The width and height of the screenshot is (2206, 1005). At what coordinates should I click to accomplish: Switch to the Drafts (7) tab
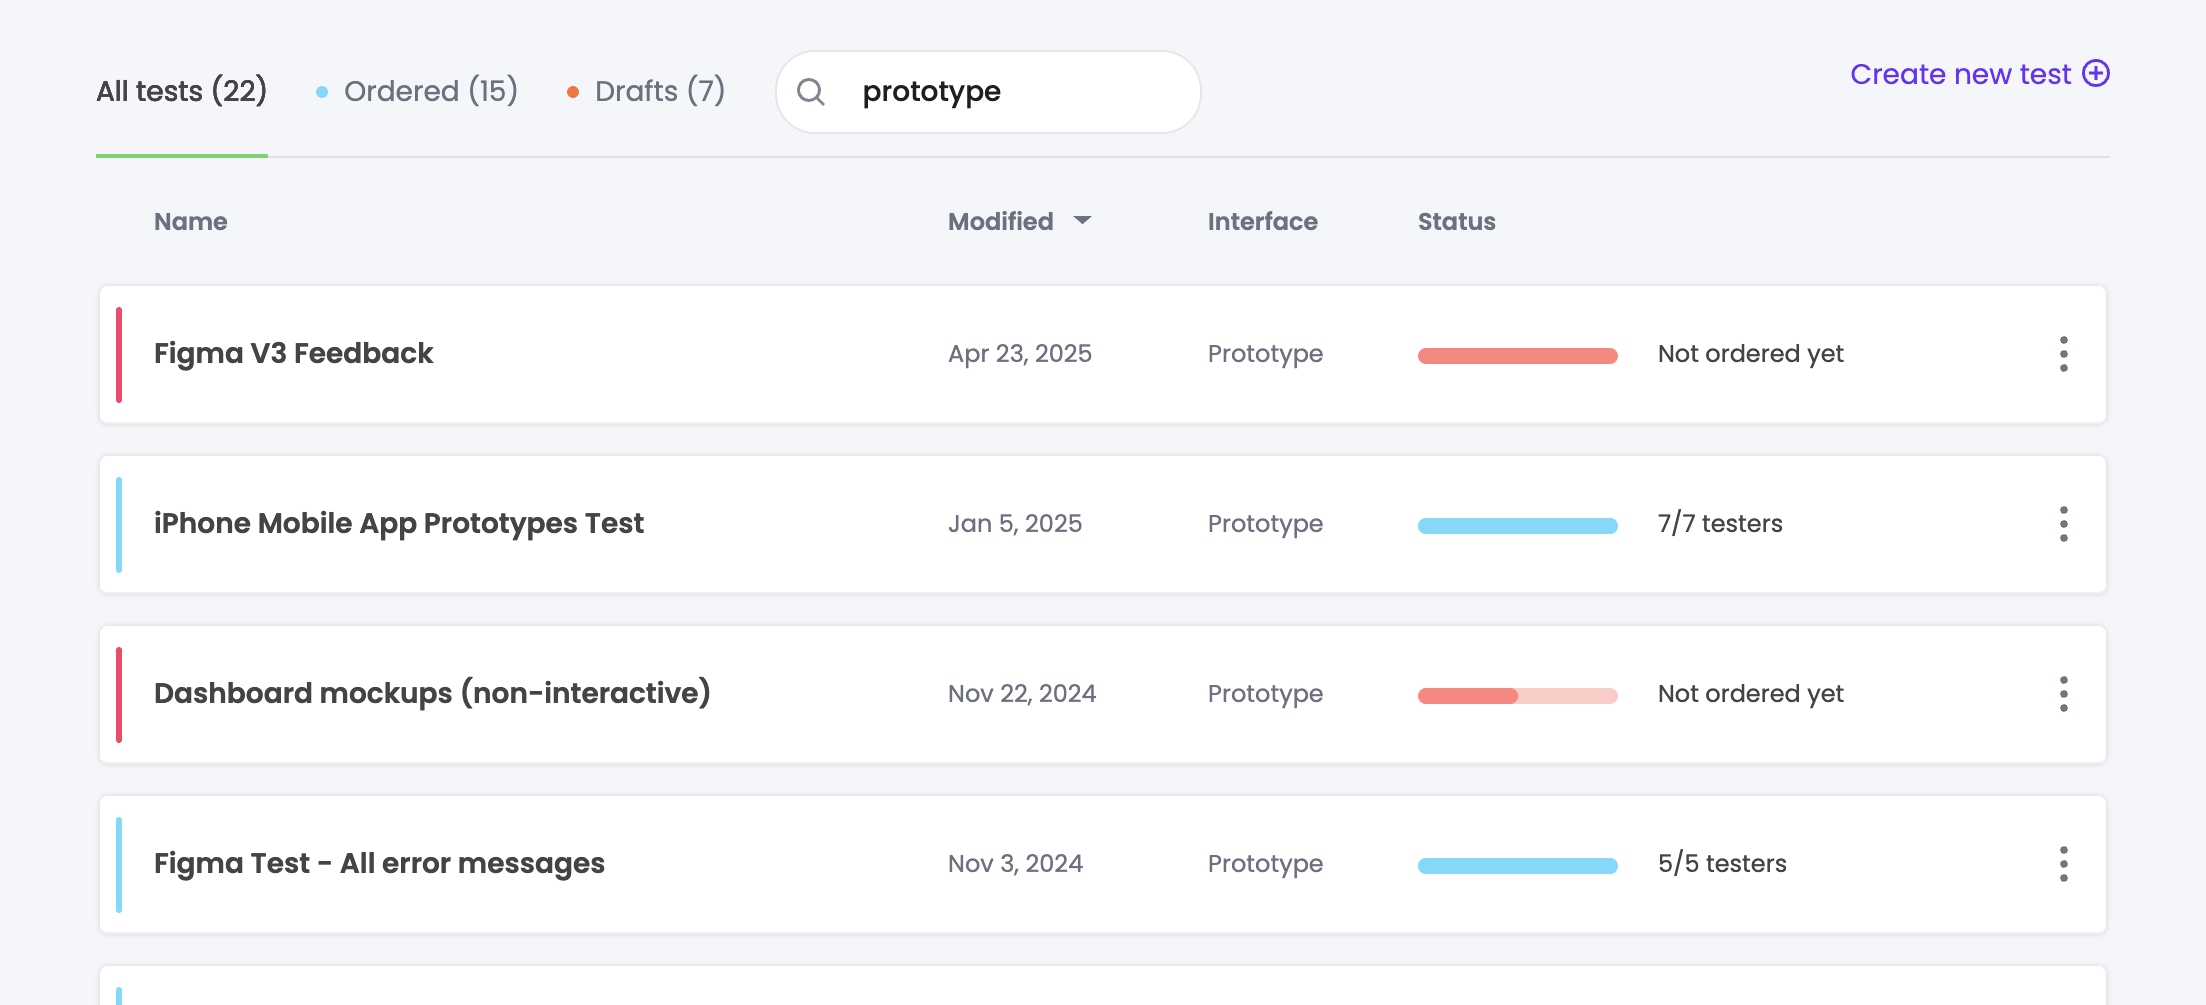646,91
